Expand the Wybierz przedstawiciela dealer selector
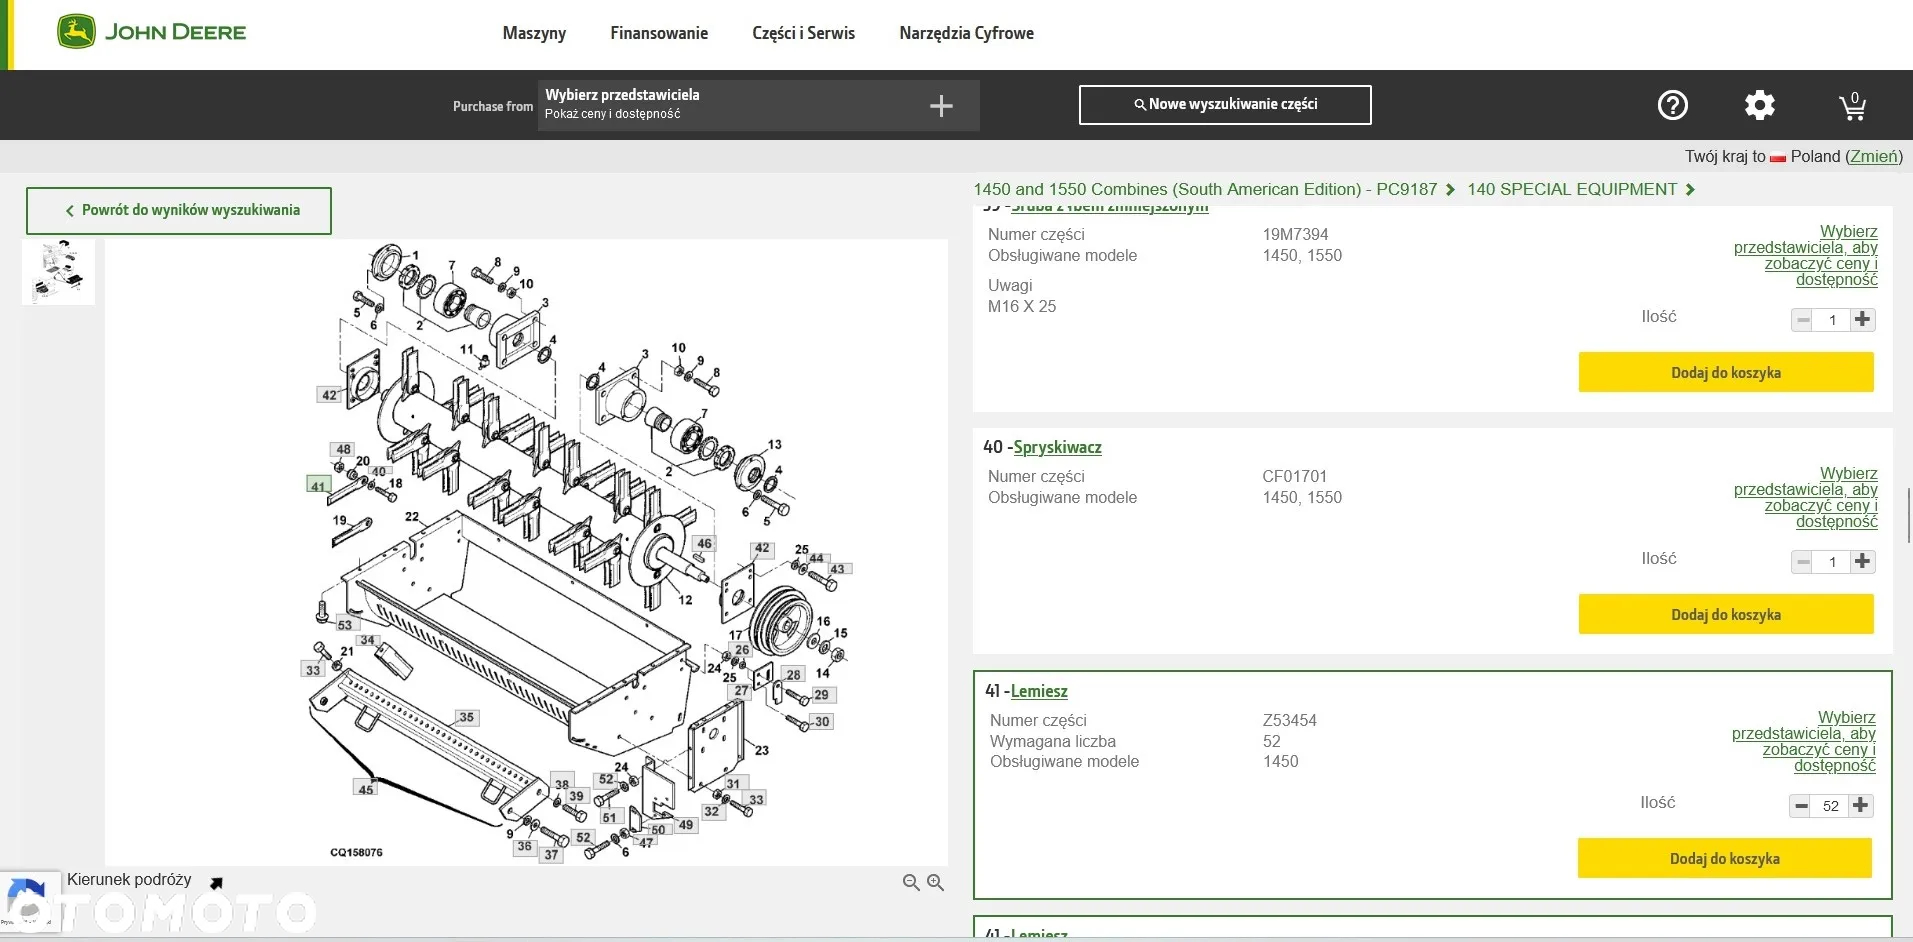Screen dimensions: 1913x942 [758, 105]
